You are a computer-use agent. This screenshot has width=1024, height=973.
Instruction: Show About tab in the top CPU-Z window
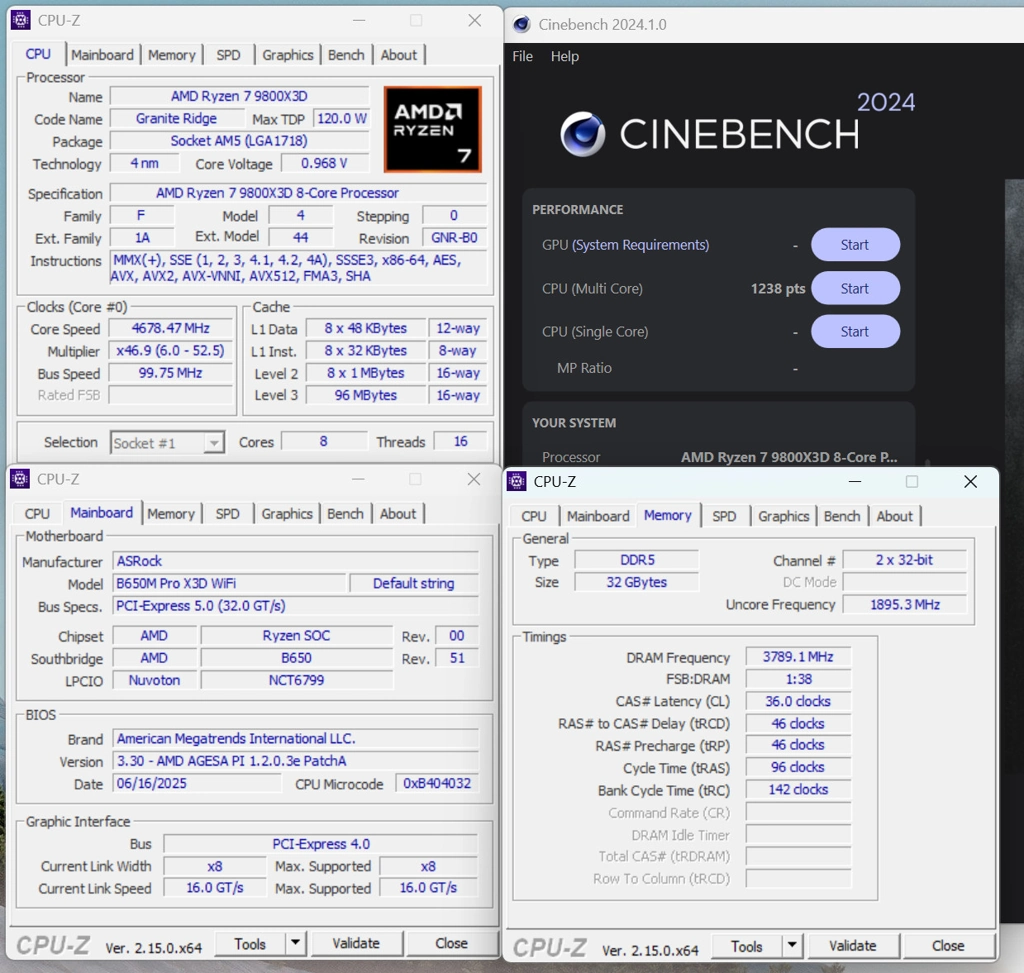[x=398, y=55]
